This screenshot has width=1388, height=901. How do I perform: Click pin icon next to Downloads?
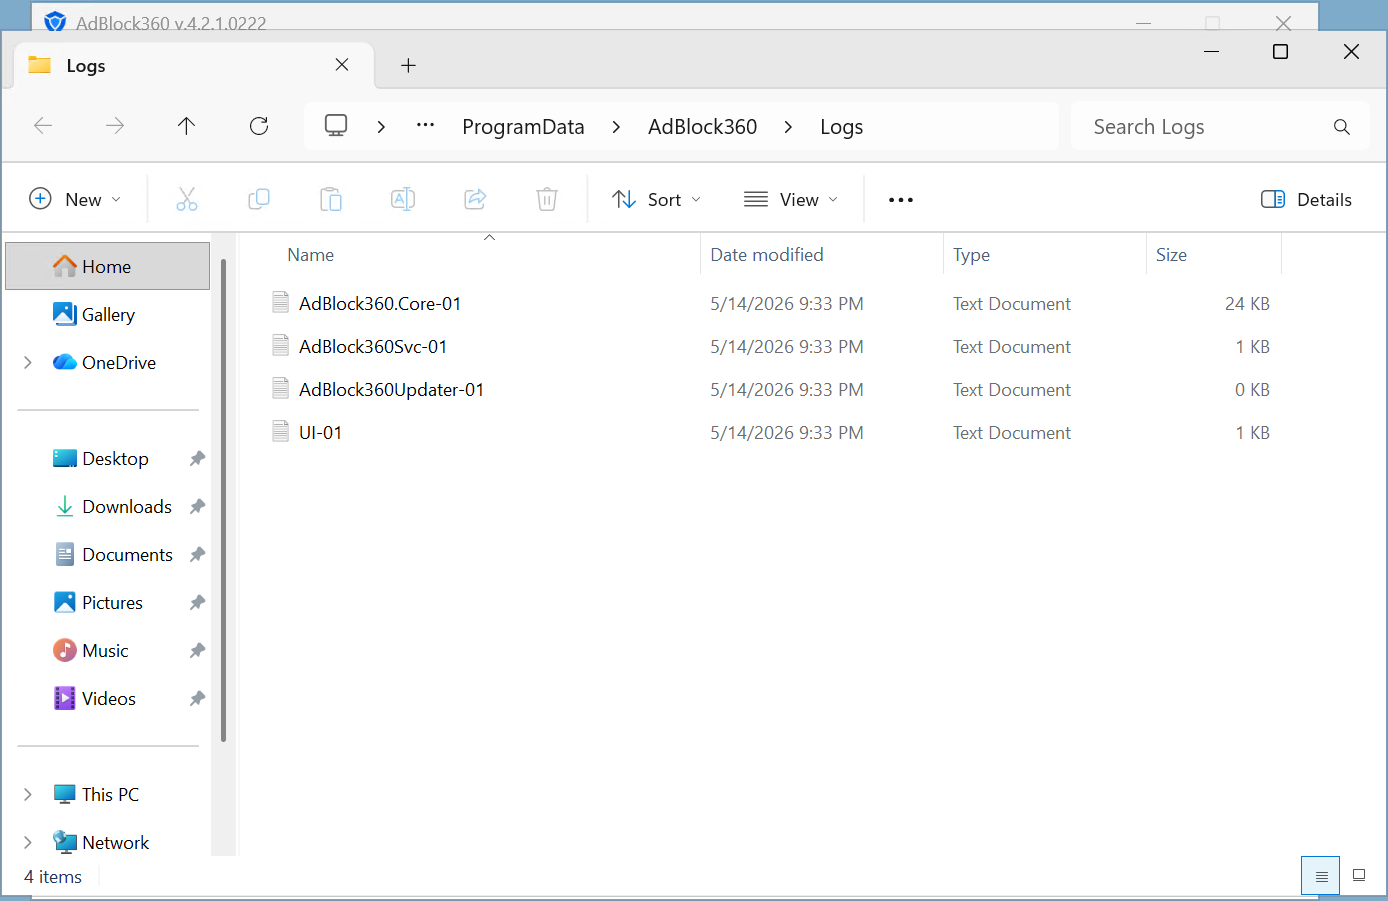pyautogui.click(x=197, y=506)
